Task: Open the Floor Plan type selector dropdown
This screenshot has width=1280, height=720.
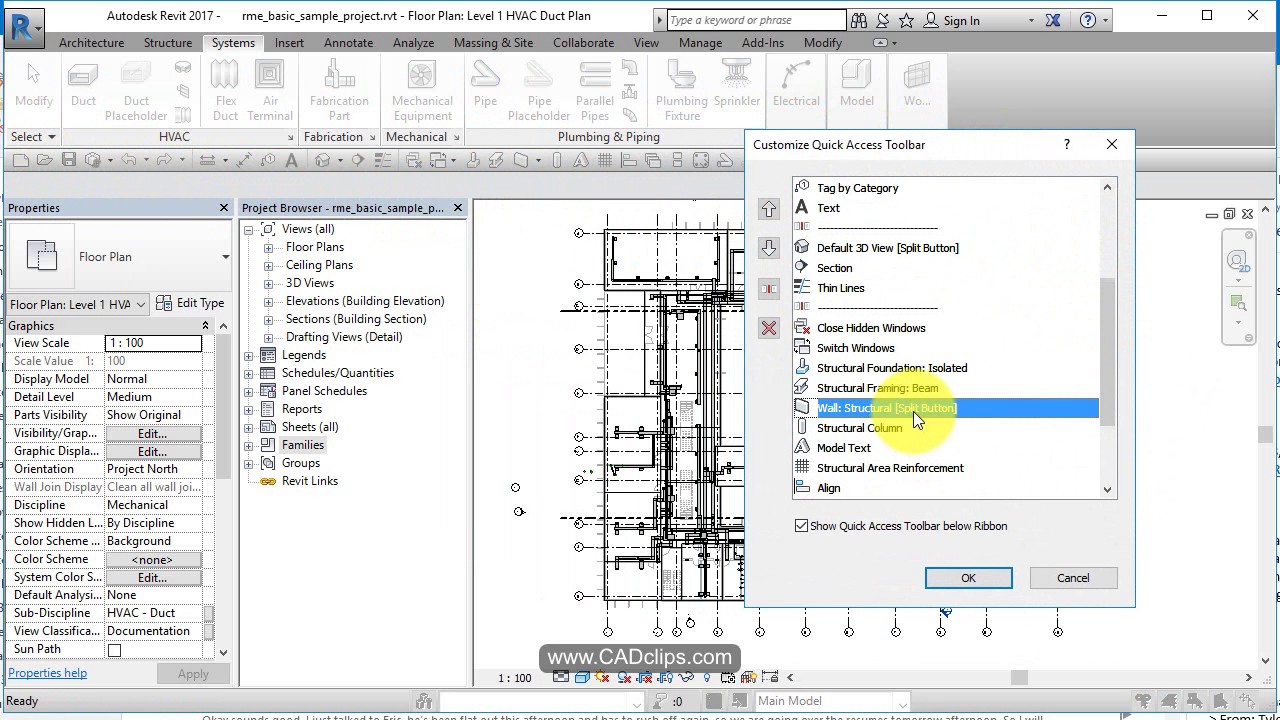Action: (x=225, y=257)
